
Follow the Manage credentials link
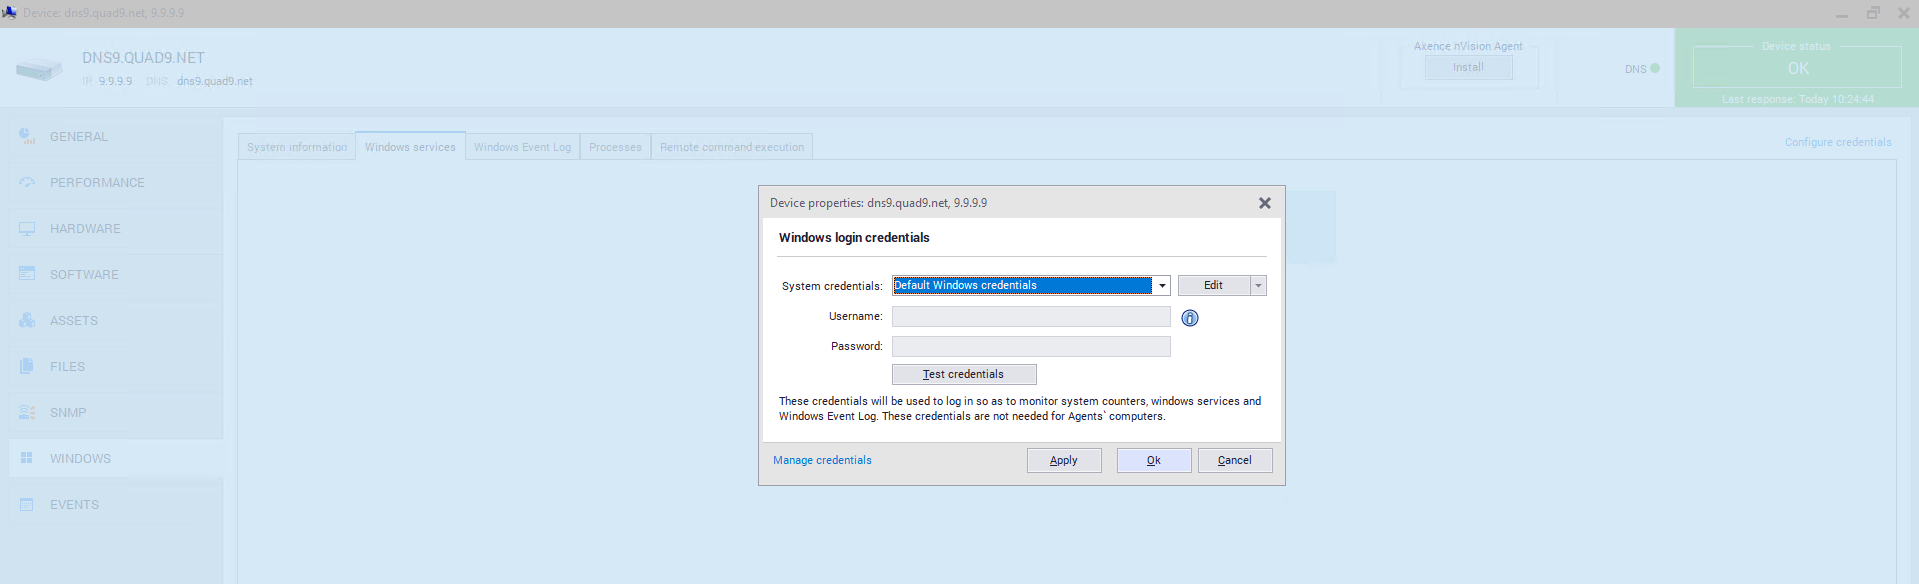(x=822, y=460)
